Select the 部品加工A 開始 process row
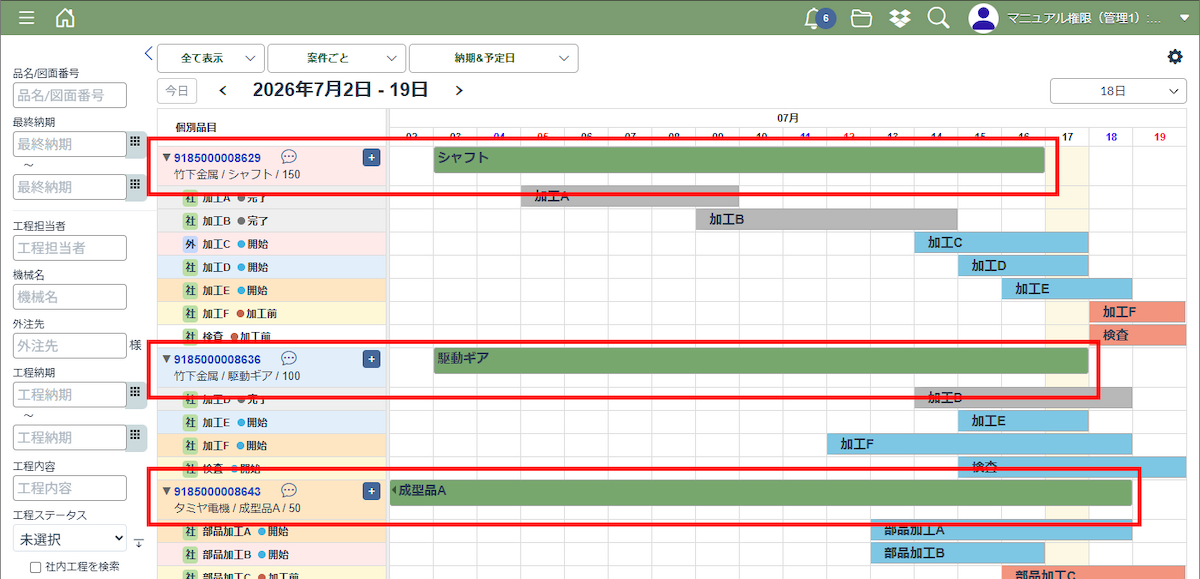The image size is (1200, 579). click(272, 532)
